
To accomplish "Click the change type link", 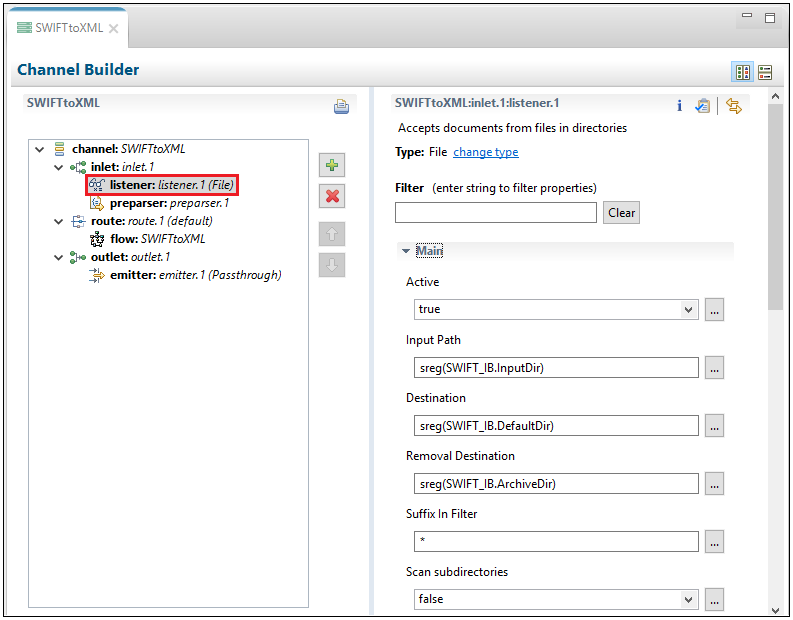I will 486,152.
